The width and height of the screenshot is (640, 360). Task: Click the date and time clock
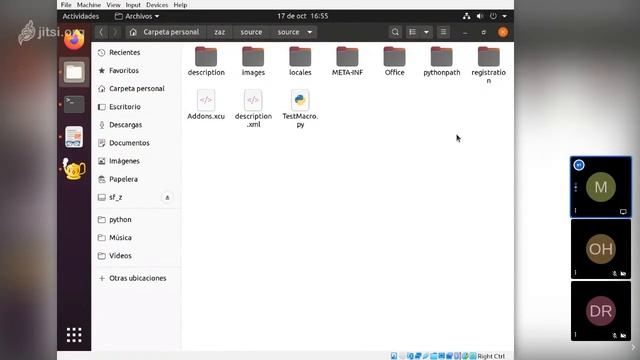tap(302, 16)
